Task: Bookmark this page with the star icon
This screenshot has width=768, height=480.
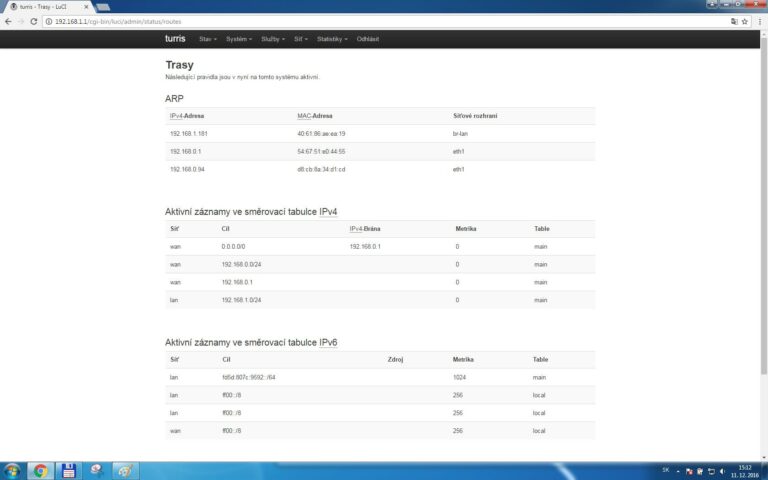Action: pyautogui.click(x=744, y=22)
